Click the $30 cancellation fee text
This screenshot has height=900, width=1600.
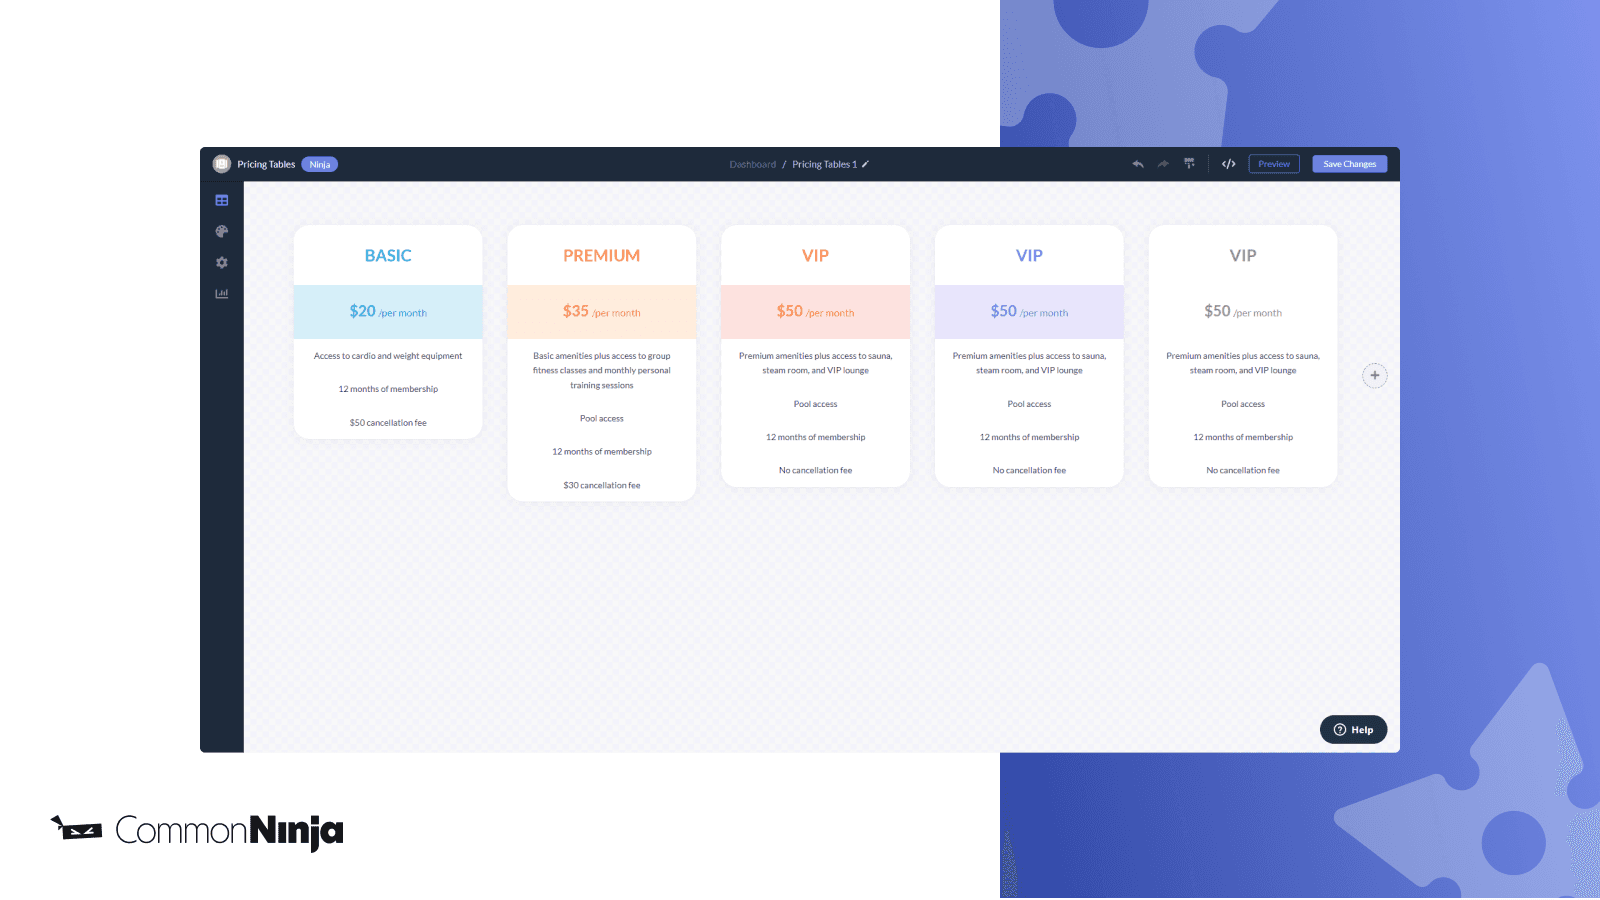click(x=601, y=486)
